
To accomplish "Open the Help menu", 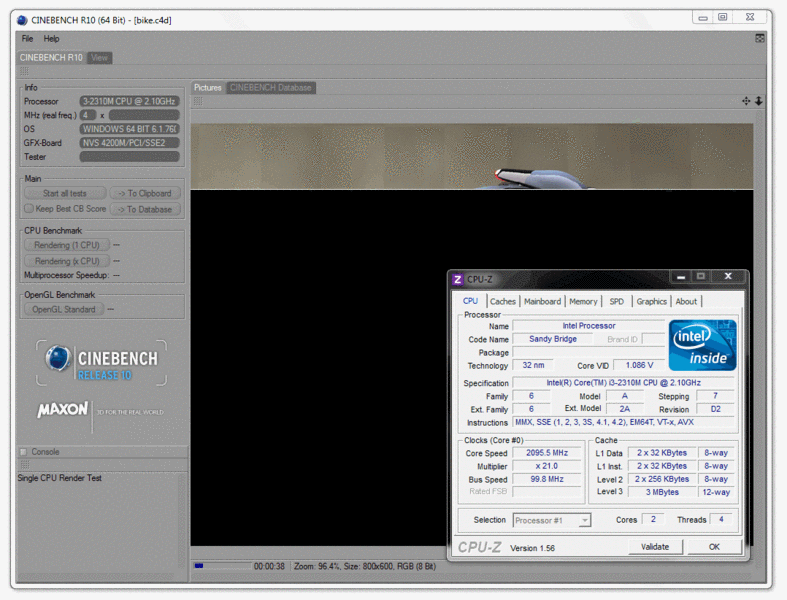I will tap(51, 39).
